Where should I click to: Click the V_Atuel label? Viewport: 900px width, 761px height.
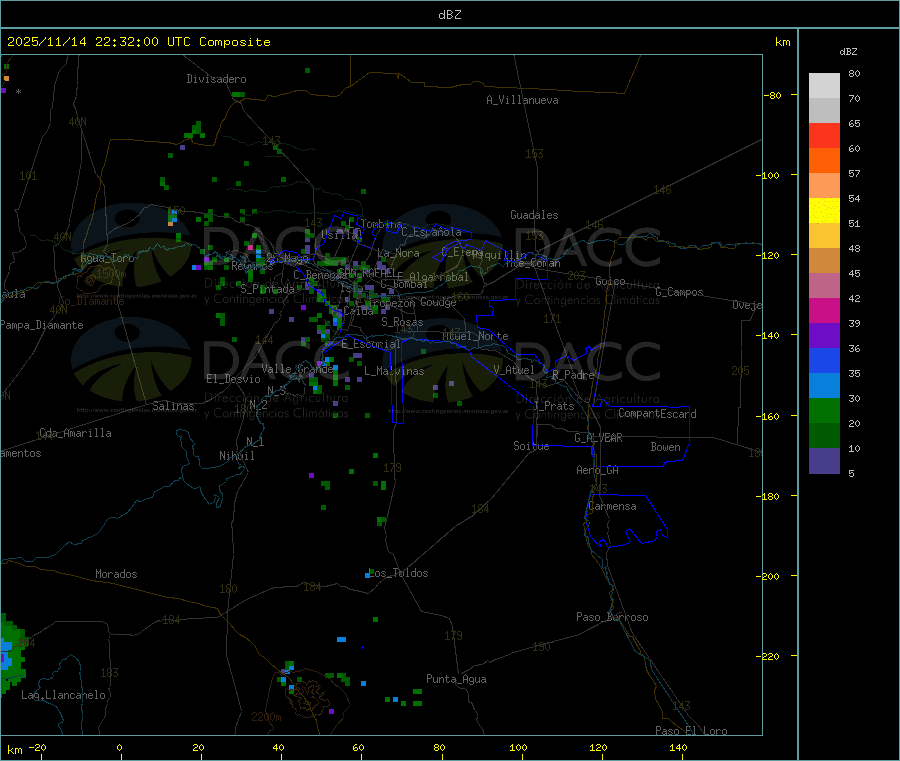(x=514, y=370)
